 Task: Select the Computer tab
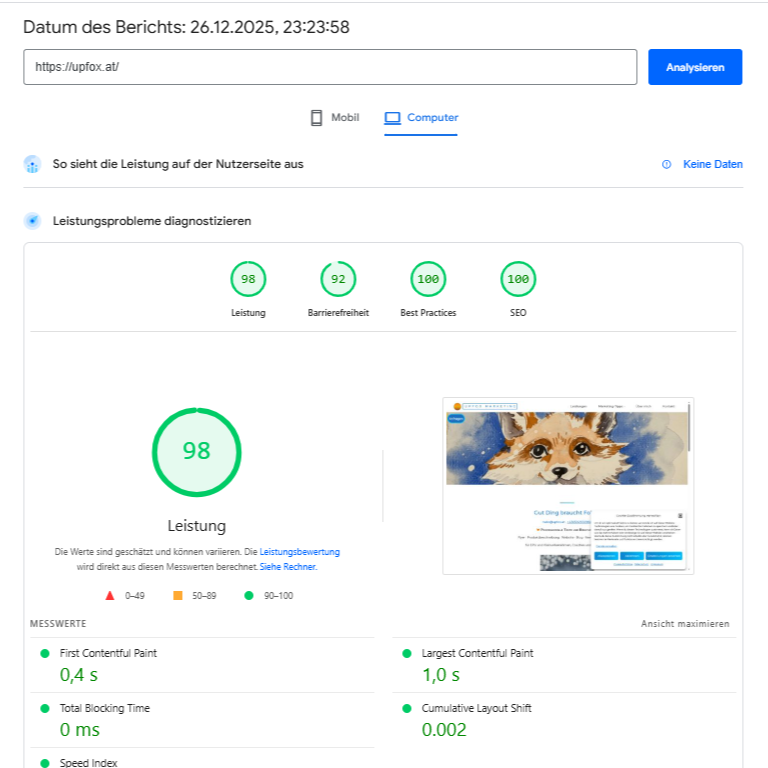[x=421, y=118]
